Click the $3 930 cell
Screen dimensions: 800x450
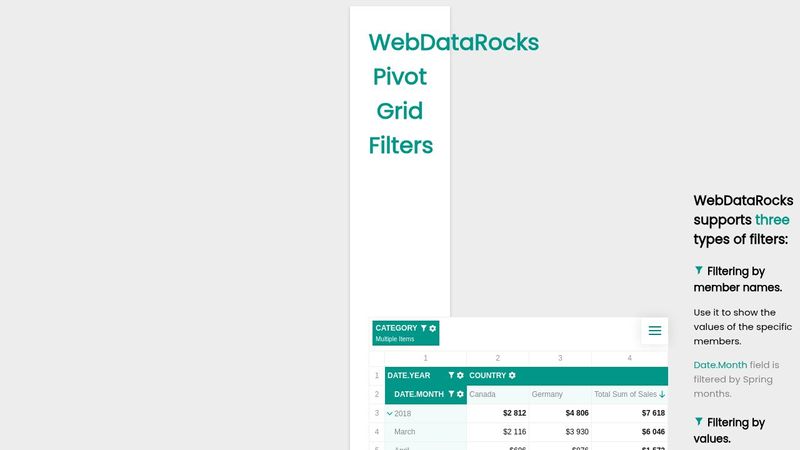pyautogui.click(x=560, y=432)
